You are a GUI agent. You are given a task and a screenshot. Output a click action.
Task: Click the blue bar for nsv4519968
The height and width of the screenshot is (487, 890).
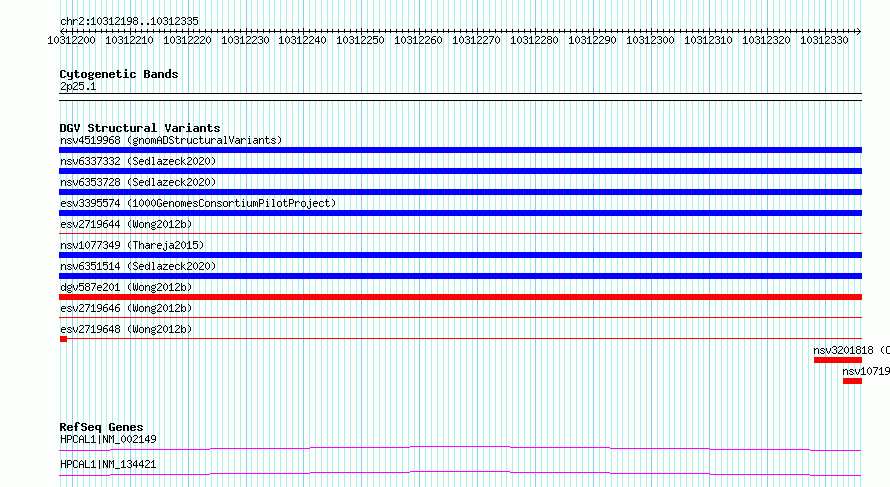click(x=460, y=150)
